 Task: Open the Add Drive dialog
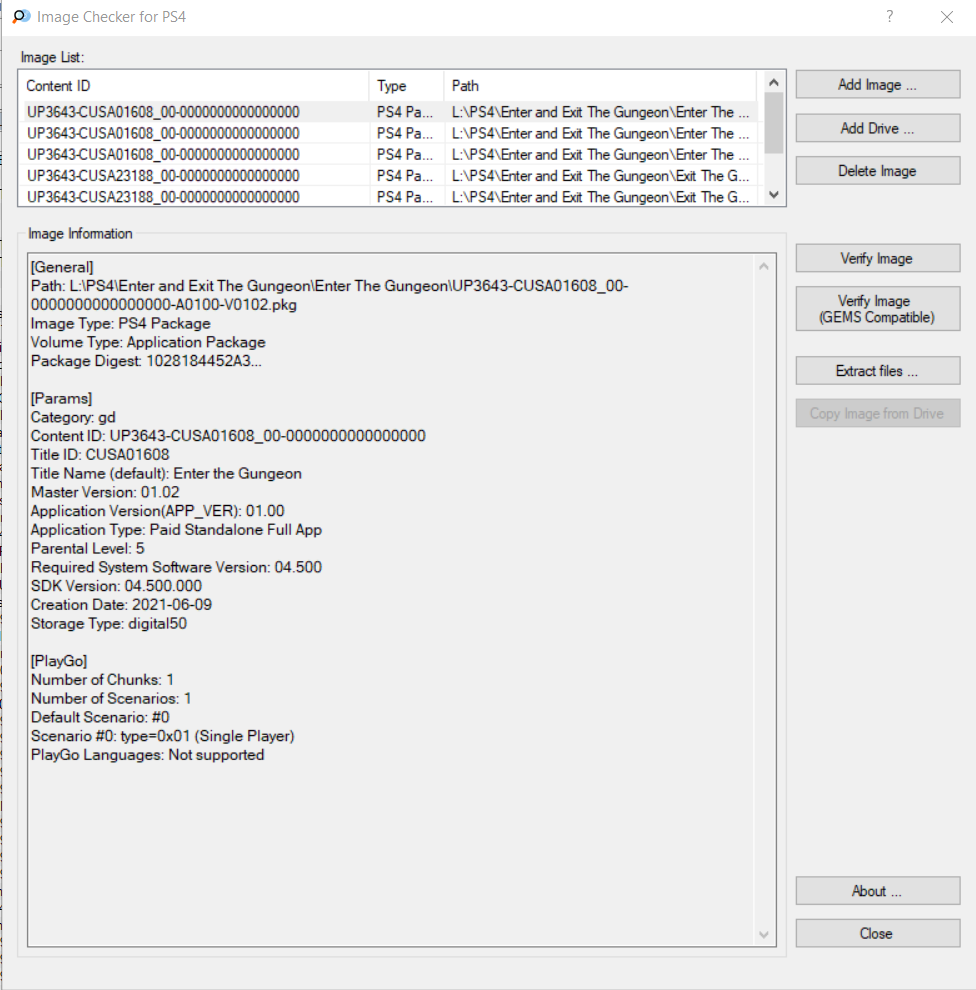[878, 128]
